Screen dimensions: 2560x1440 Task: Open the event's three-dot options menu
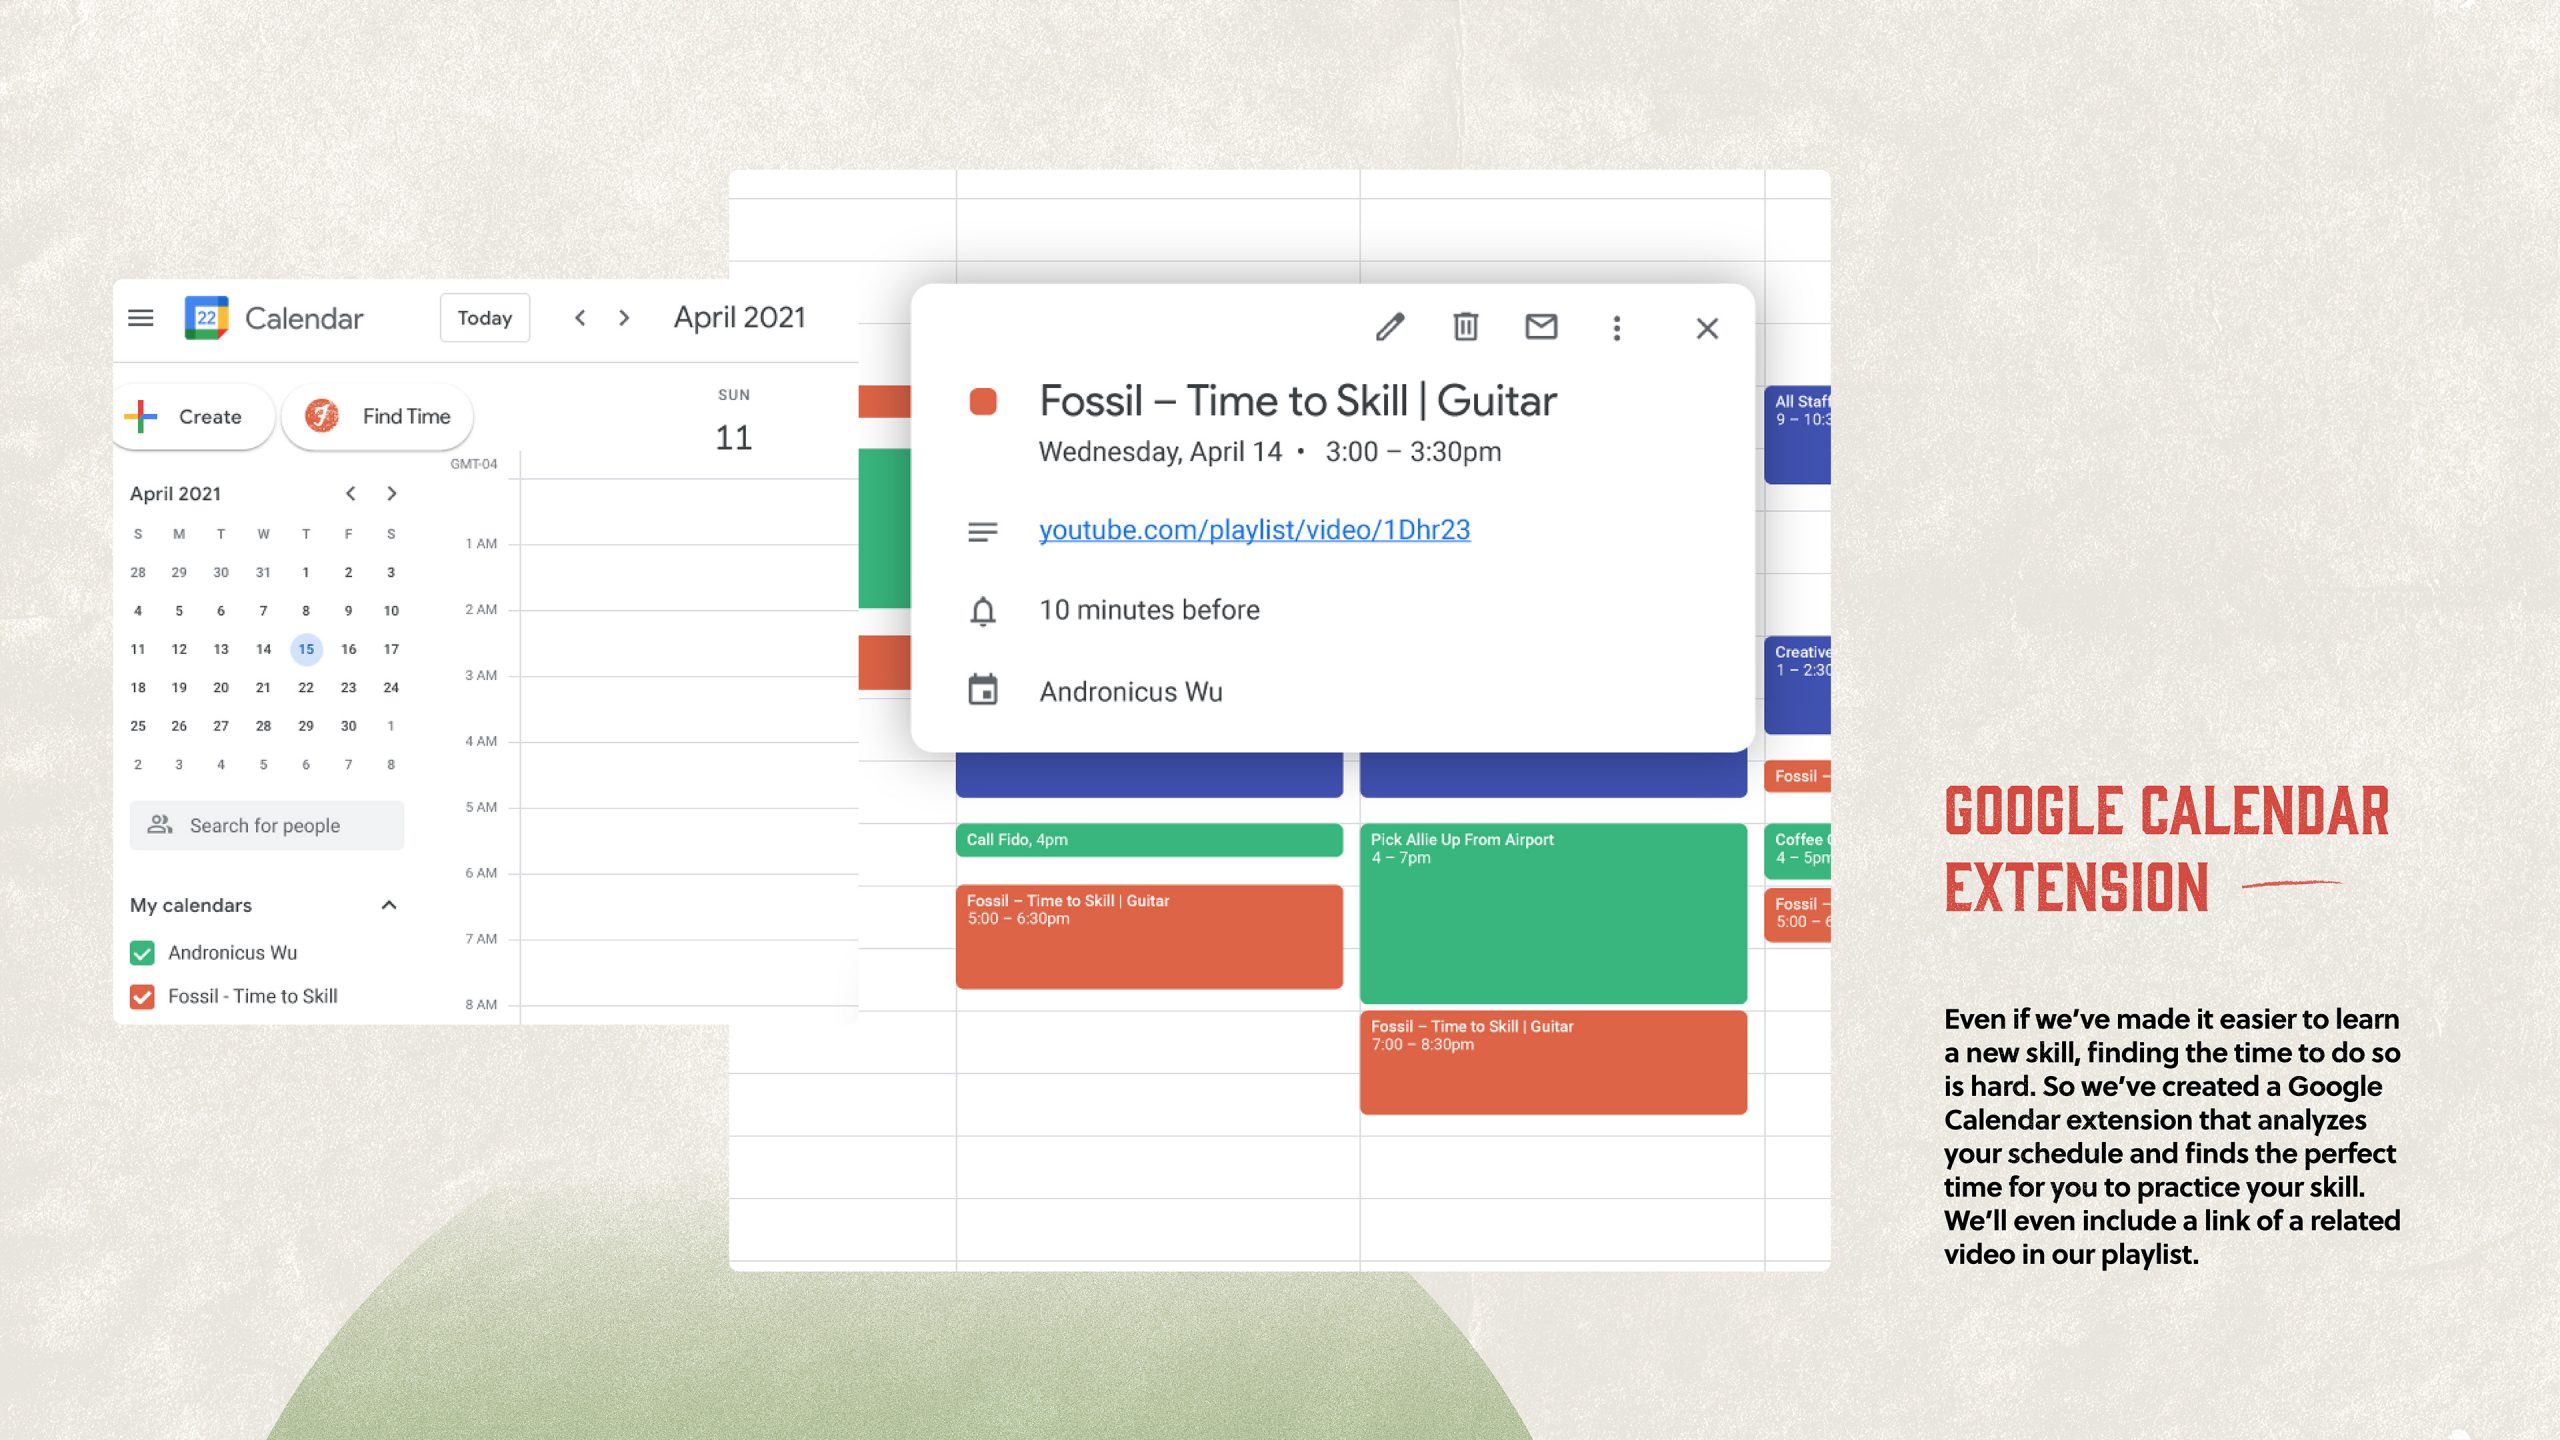coord(1617,327)
